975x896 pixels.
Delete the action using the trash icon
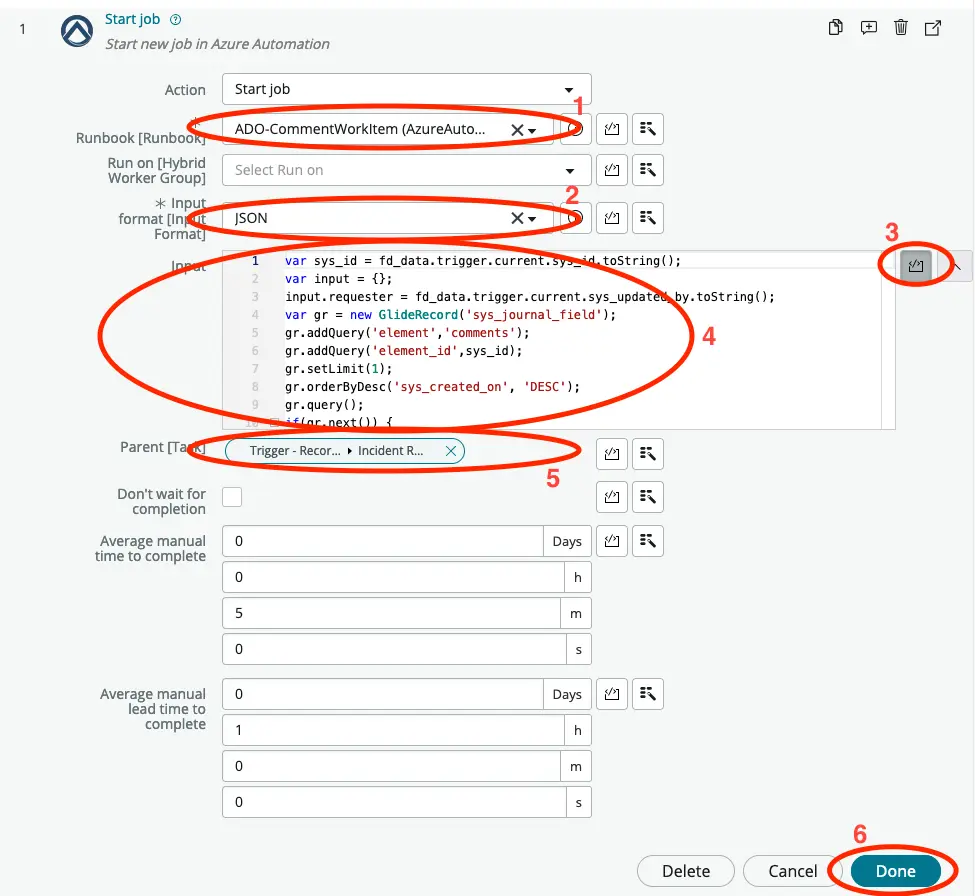[900, 27]
